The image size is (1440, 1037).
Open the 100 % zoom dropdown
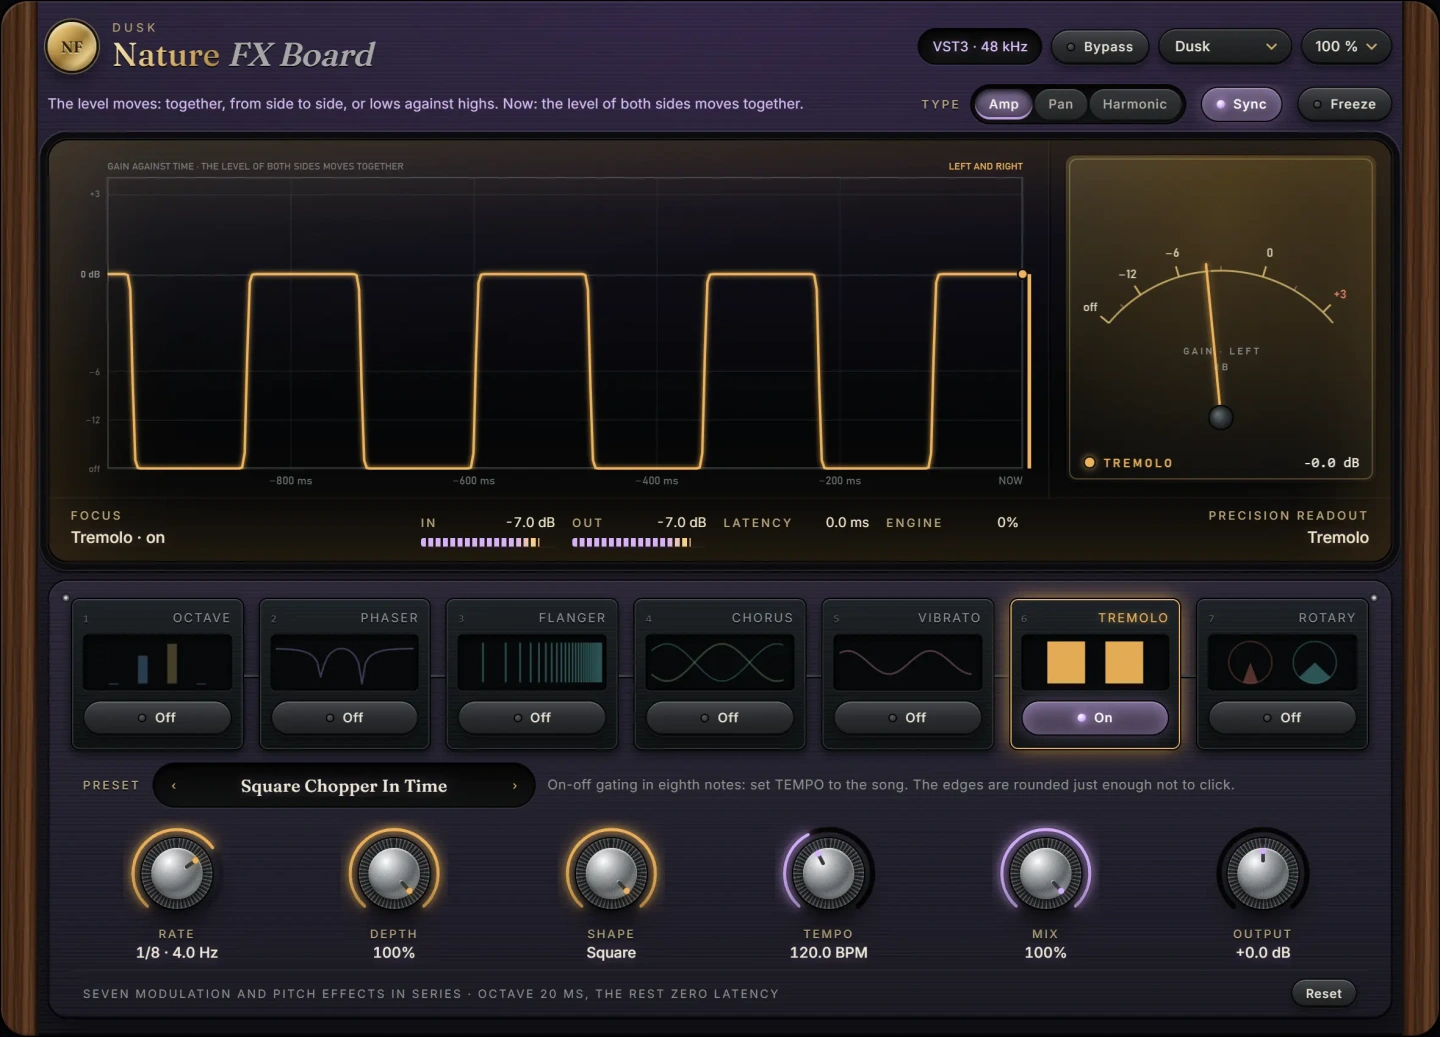coord(1346,47)
